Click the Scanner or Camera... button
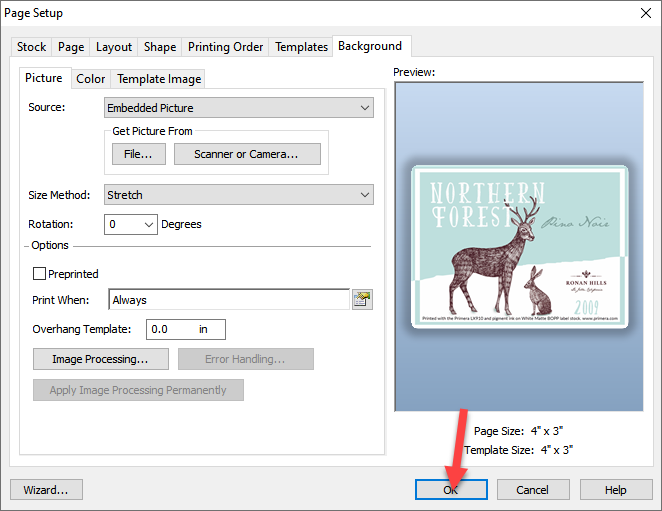This screenshot has width=662, height=511. tap(247, 154)
